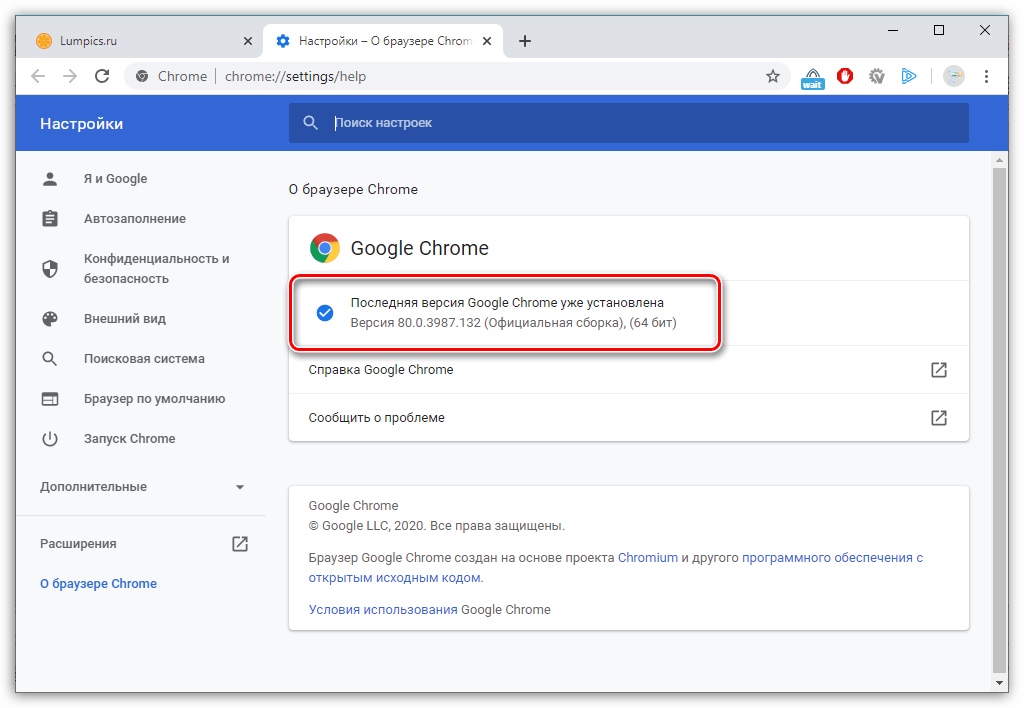Click the address bar URL chrome://settings/help
Image resolution: width=1024 pixels, height=708 pixels.
pos(295,76)
